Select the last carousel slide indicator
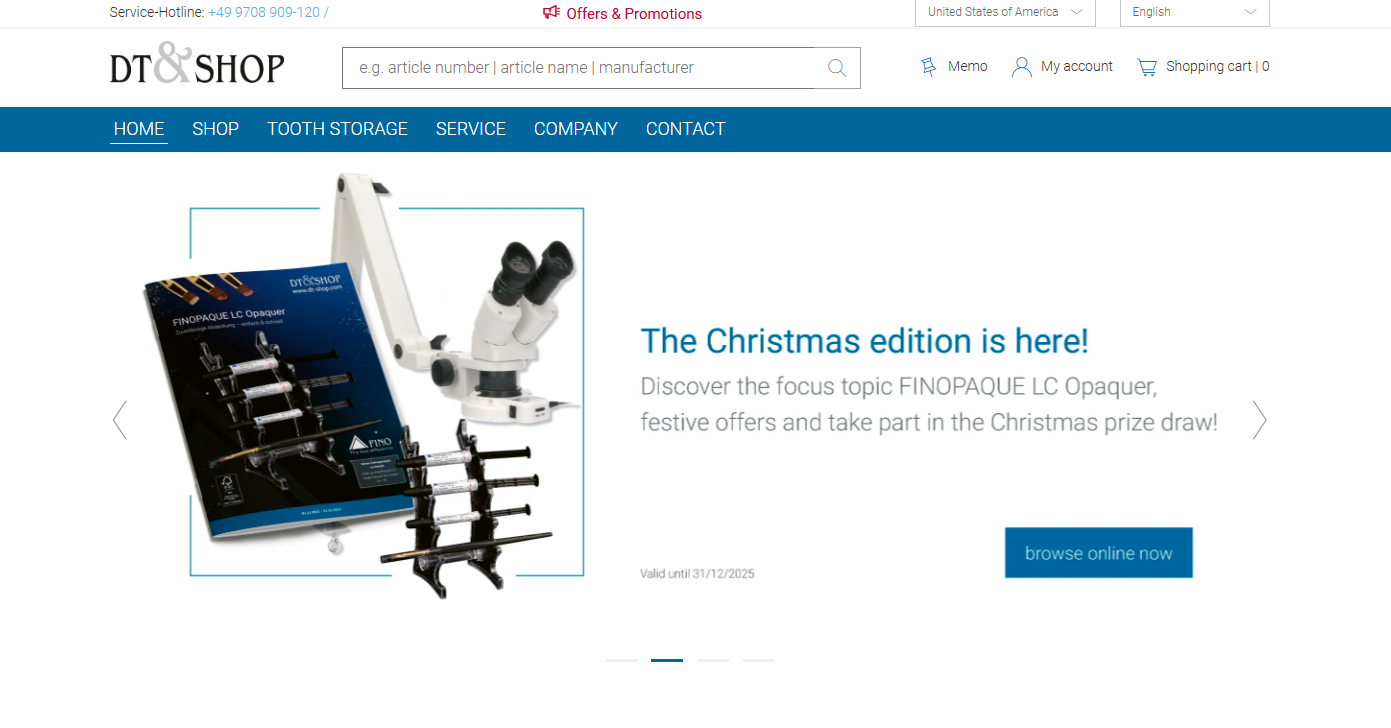Image resolution: width=1391 pixels, height=728 pixels. click(x=759, y=660)
